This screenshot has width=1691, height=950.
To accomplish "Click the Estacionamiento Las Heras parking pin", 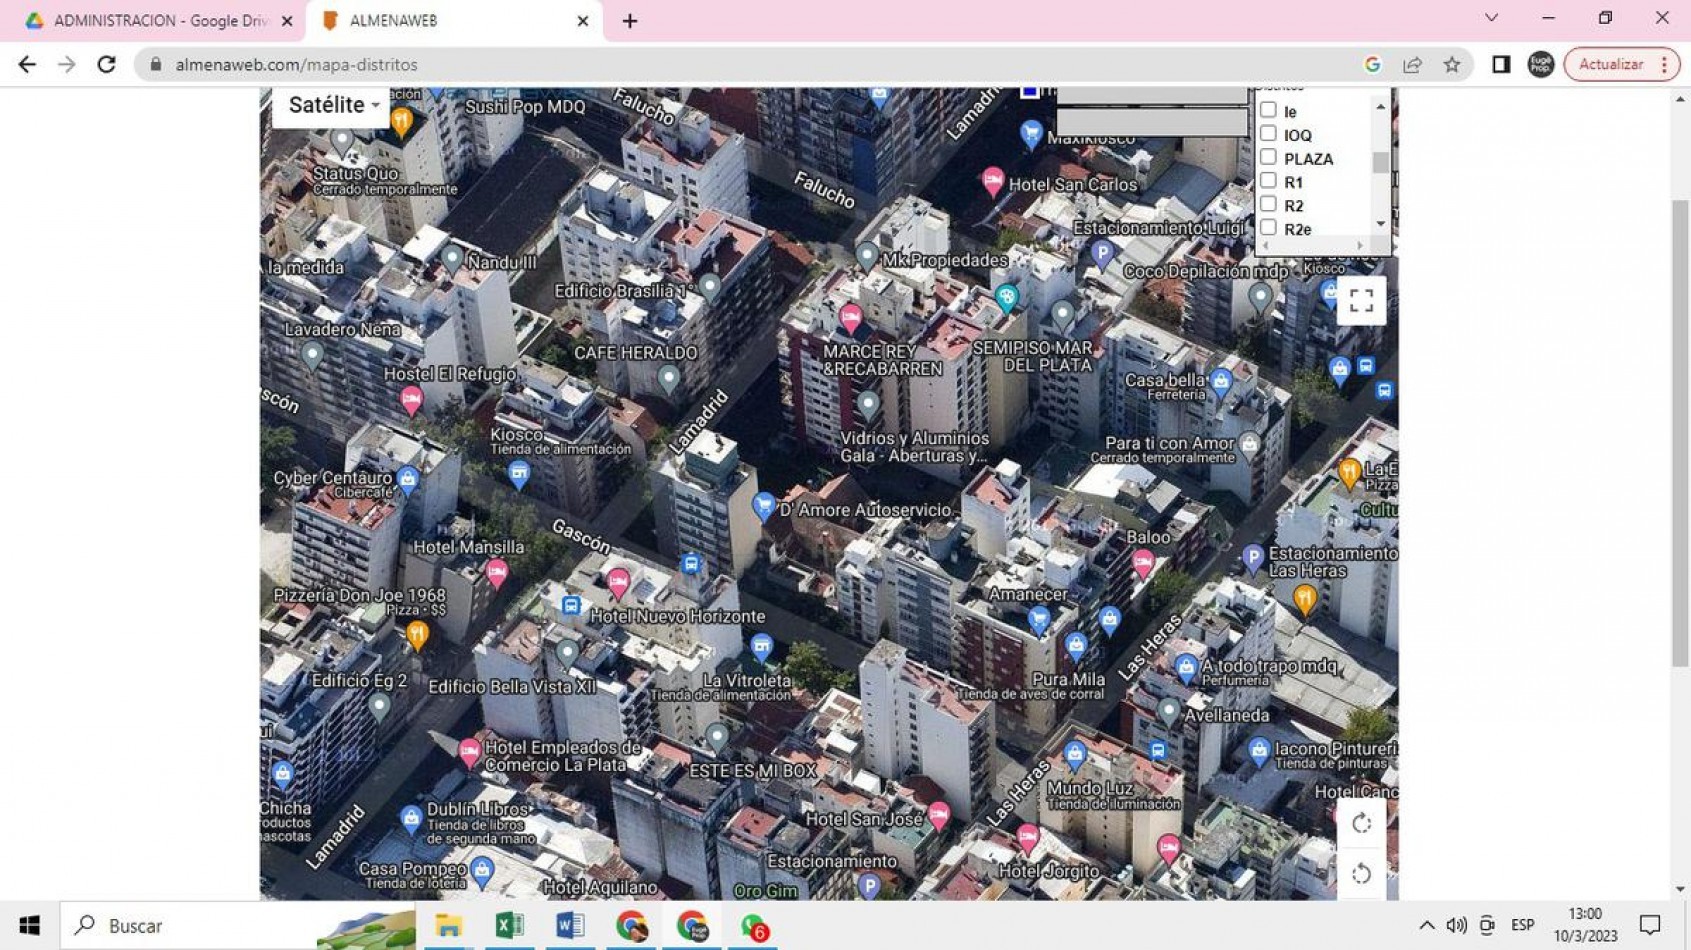I will 1252,557.
